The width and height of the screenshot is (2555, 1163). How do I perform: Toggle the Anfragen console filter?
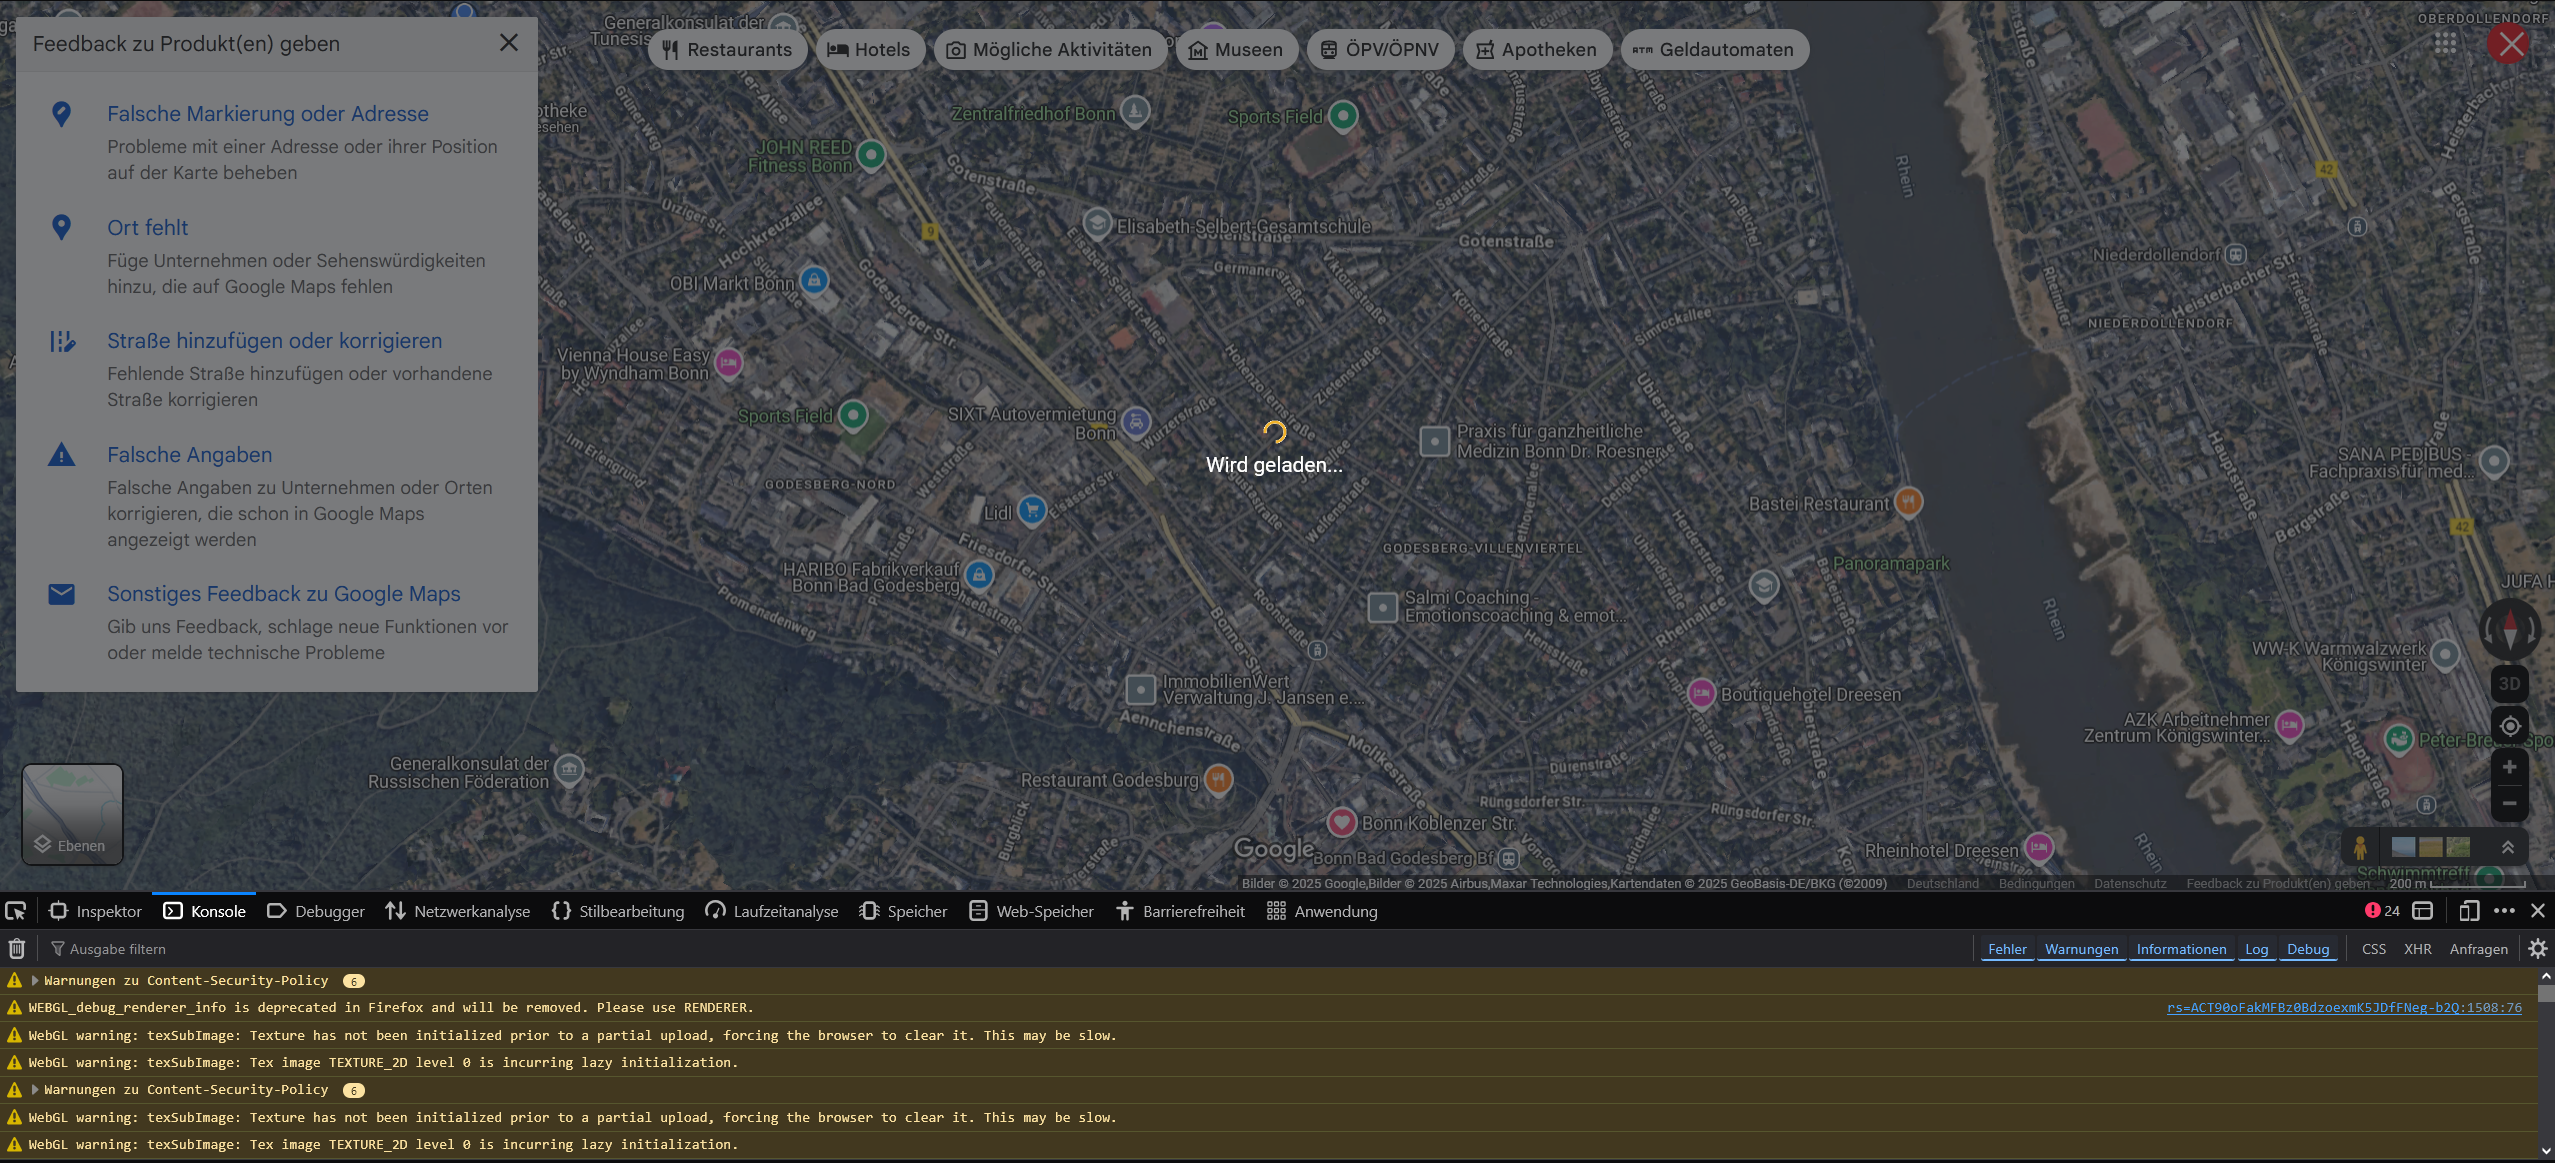pyautogui.click(x=2478, y=949)
